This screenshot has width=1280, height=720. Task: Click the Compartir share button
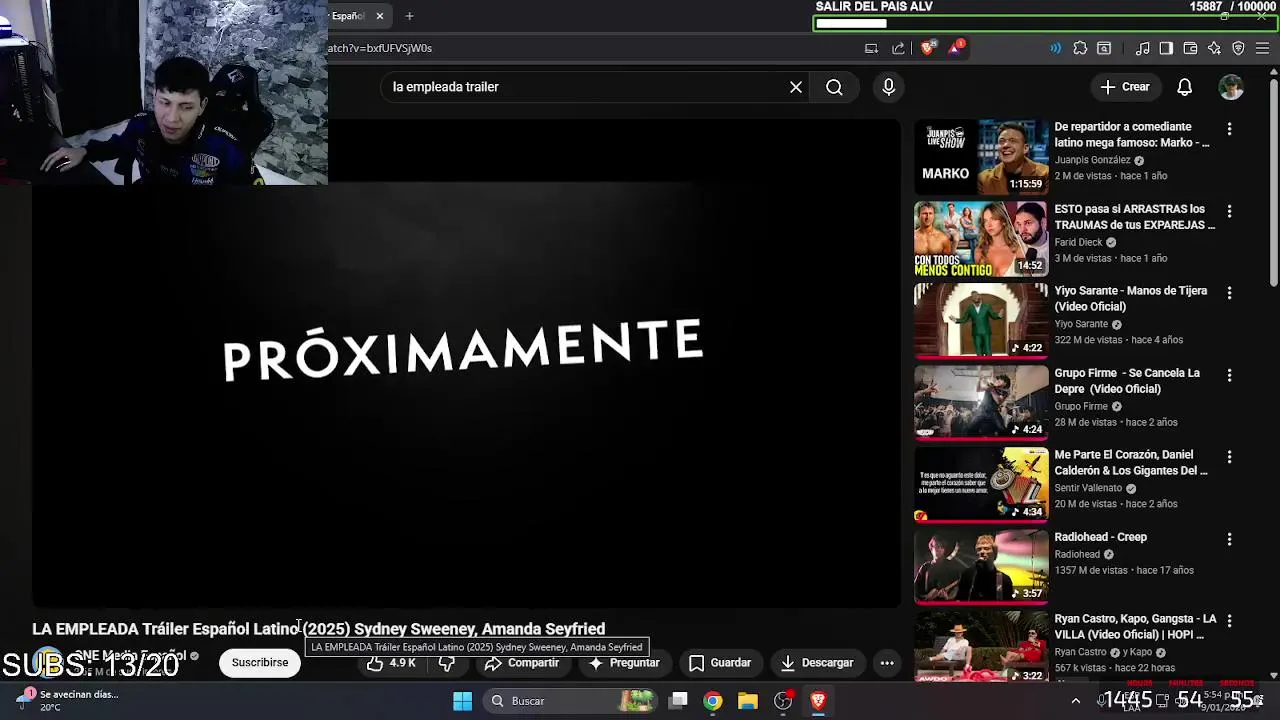point(522,663)
